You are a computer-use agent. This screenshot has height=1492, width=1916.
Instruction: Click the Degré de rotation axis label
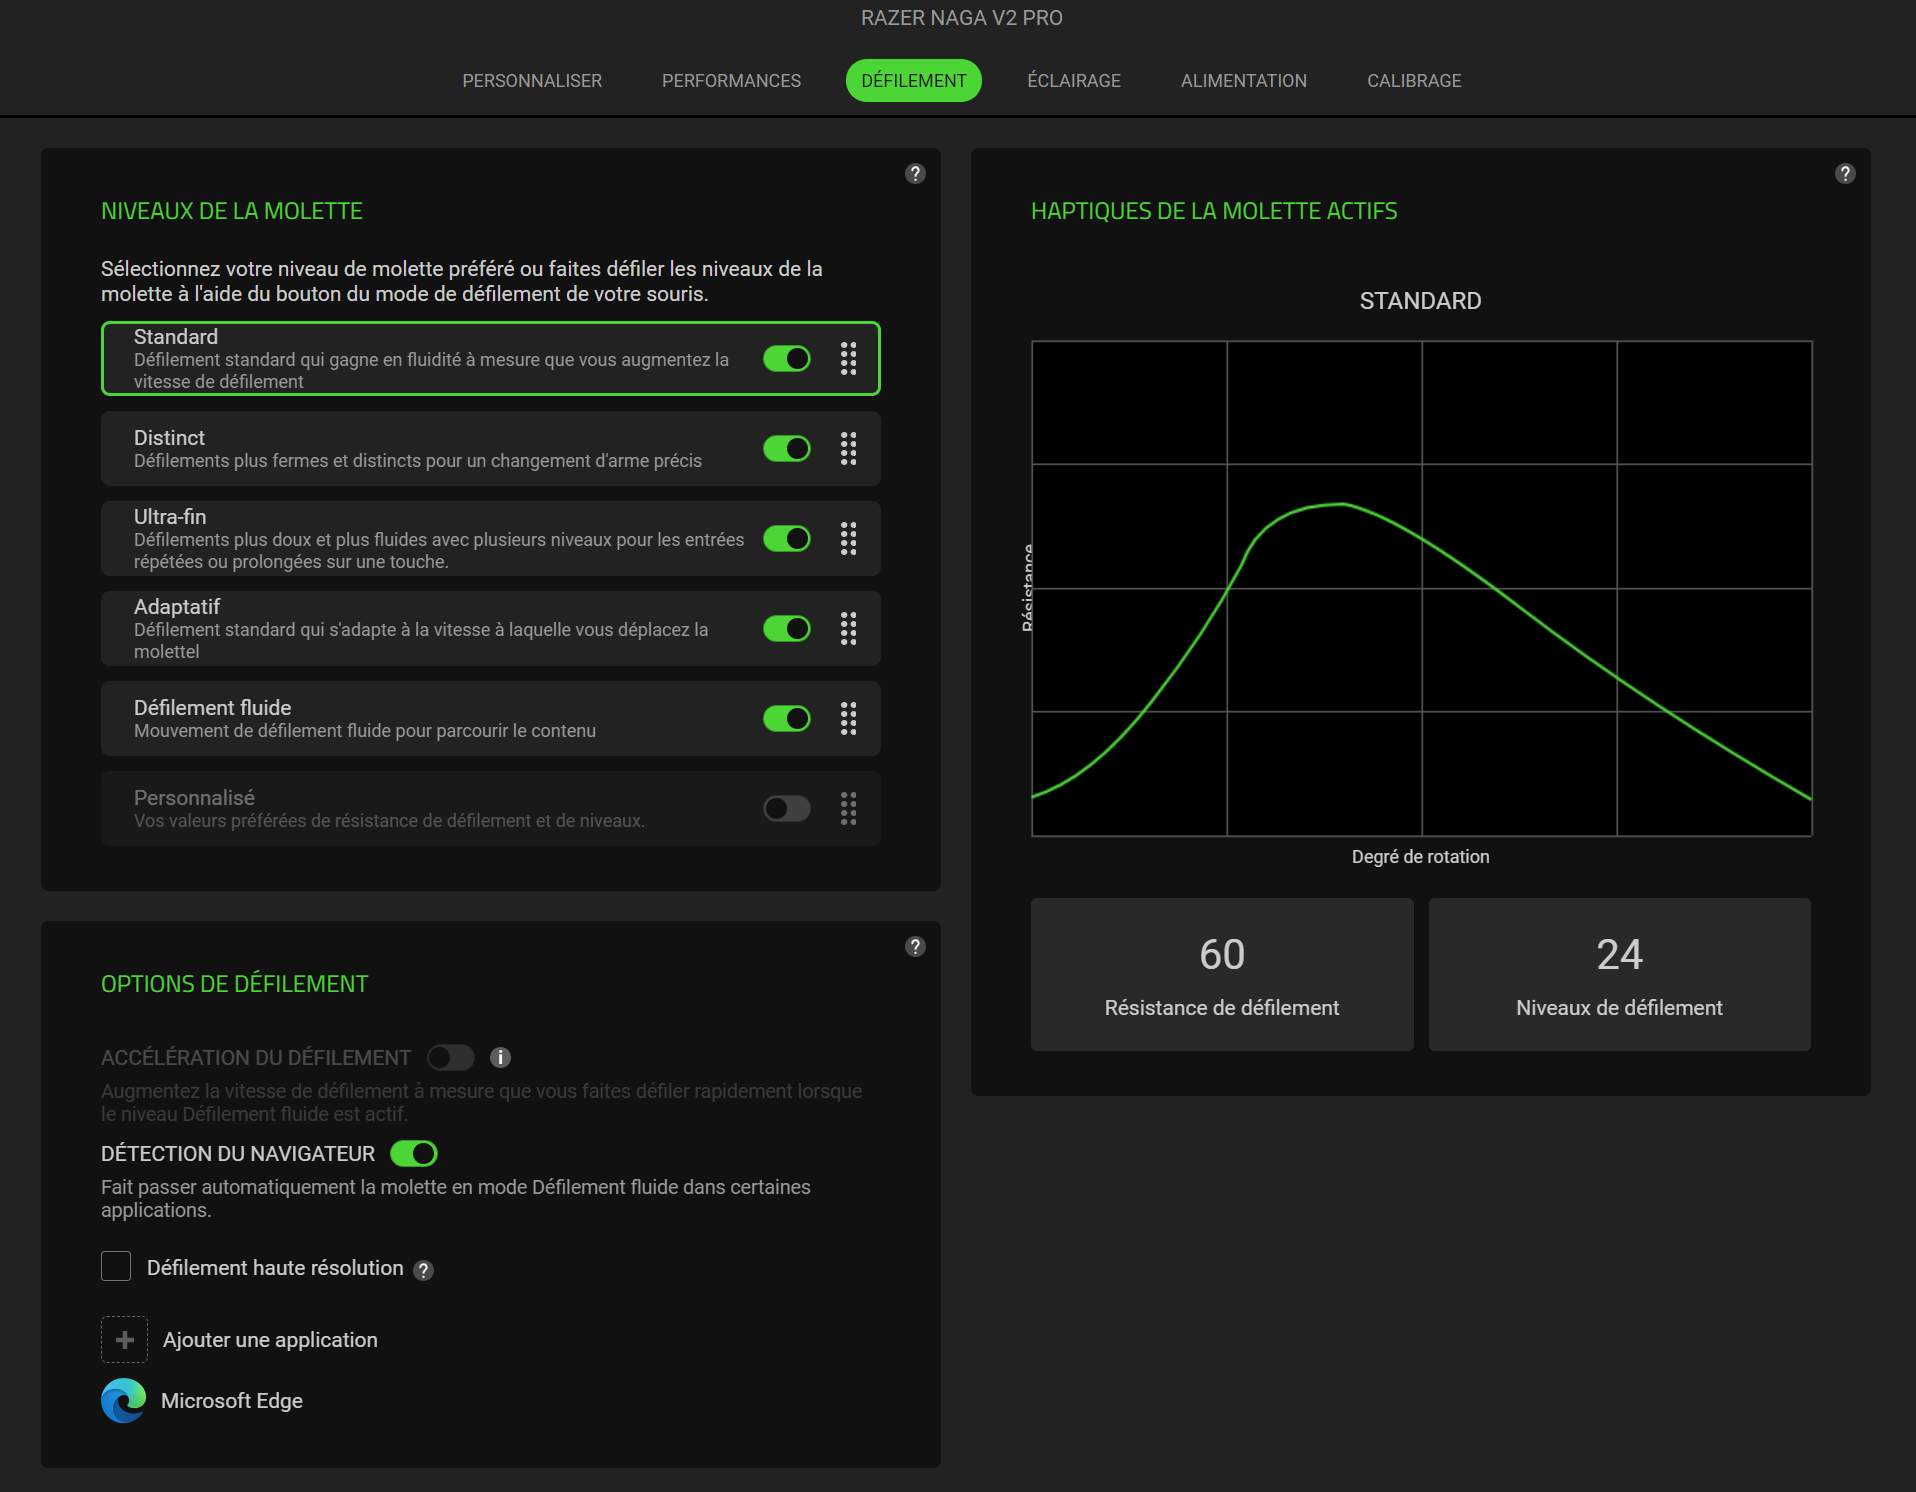point(1420,857)
